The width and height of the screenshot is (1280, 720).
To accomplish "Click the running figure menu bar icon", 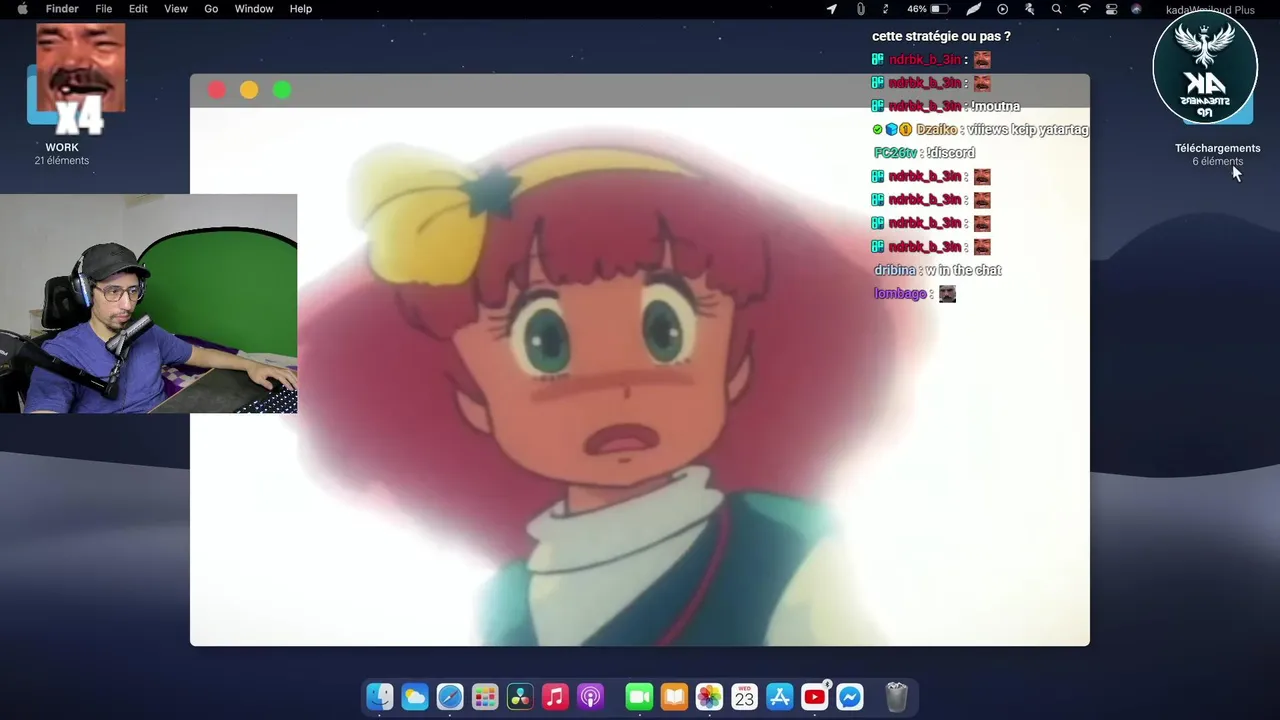I will click(1030, 9).
